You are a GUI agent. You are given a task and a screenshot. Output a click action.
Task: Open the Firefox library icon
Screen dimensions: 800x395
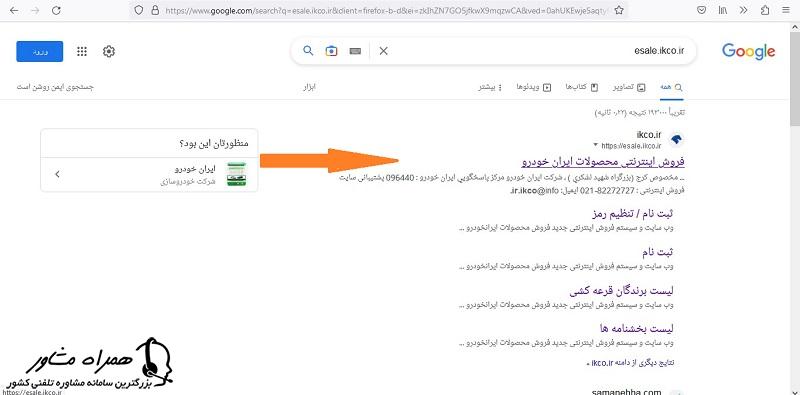coord(723,10)
